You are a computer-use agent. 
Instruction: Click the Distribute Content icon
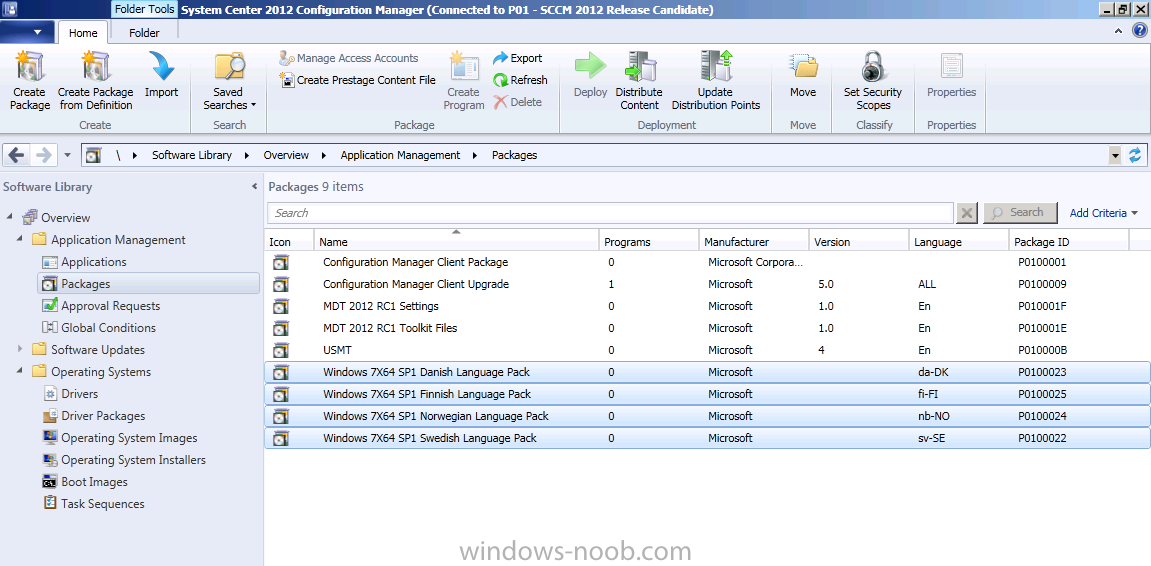[639, 66]
